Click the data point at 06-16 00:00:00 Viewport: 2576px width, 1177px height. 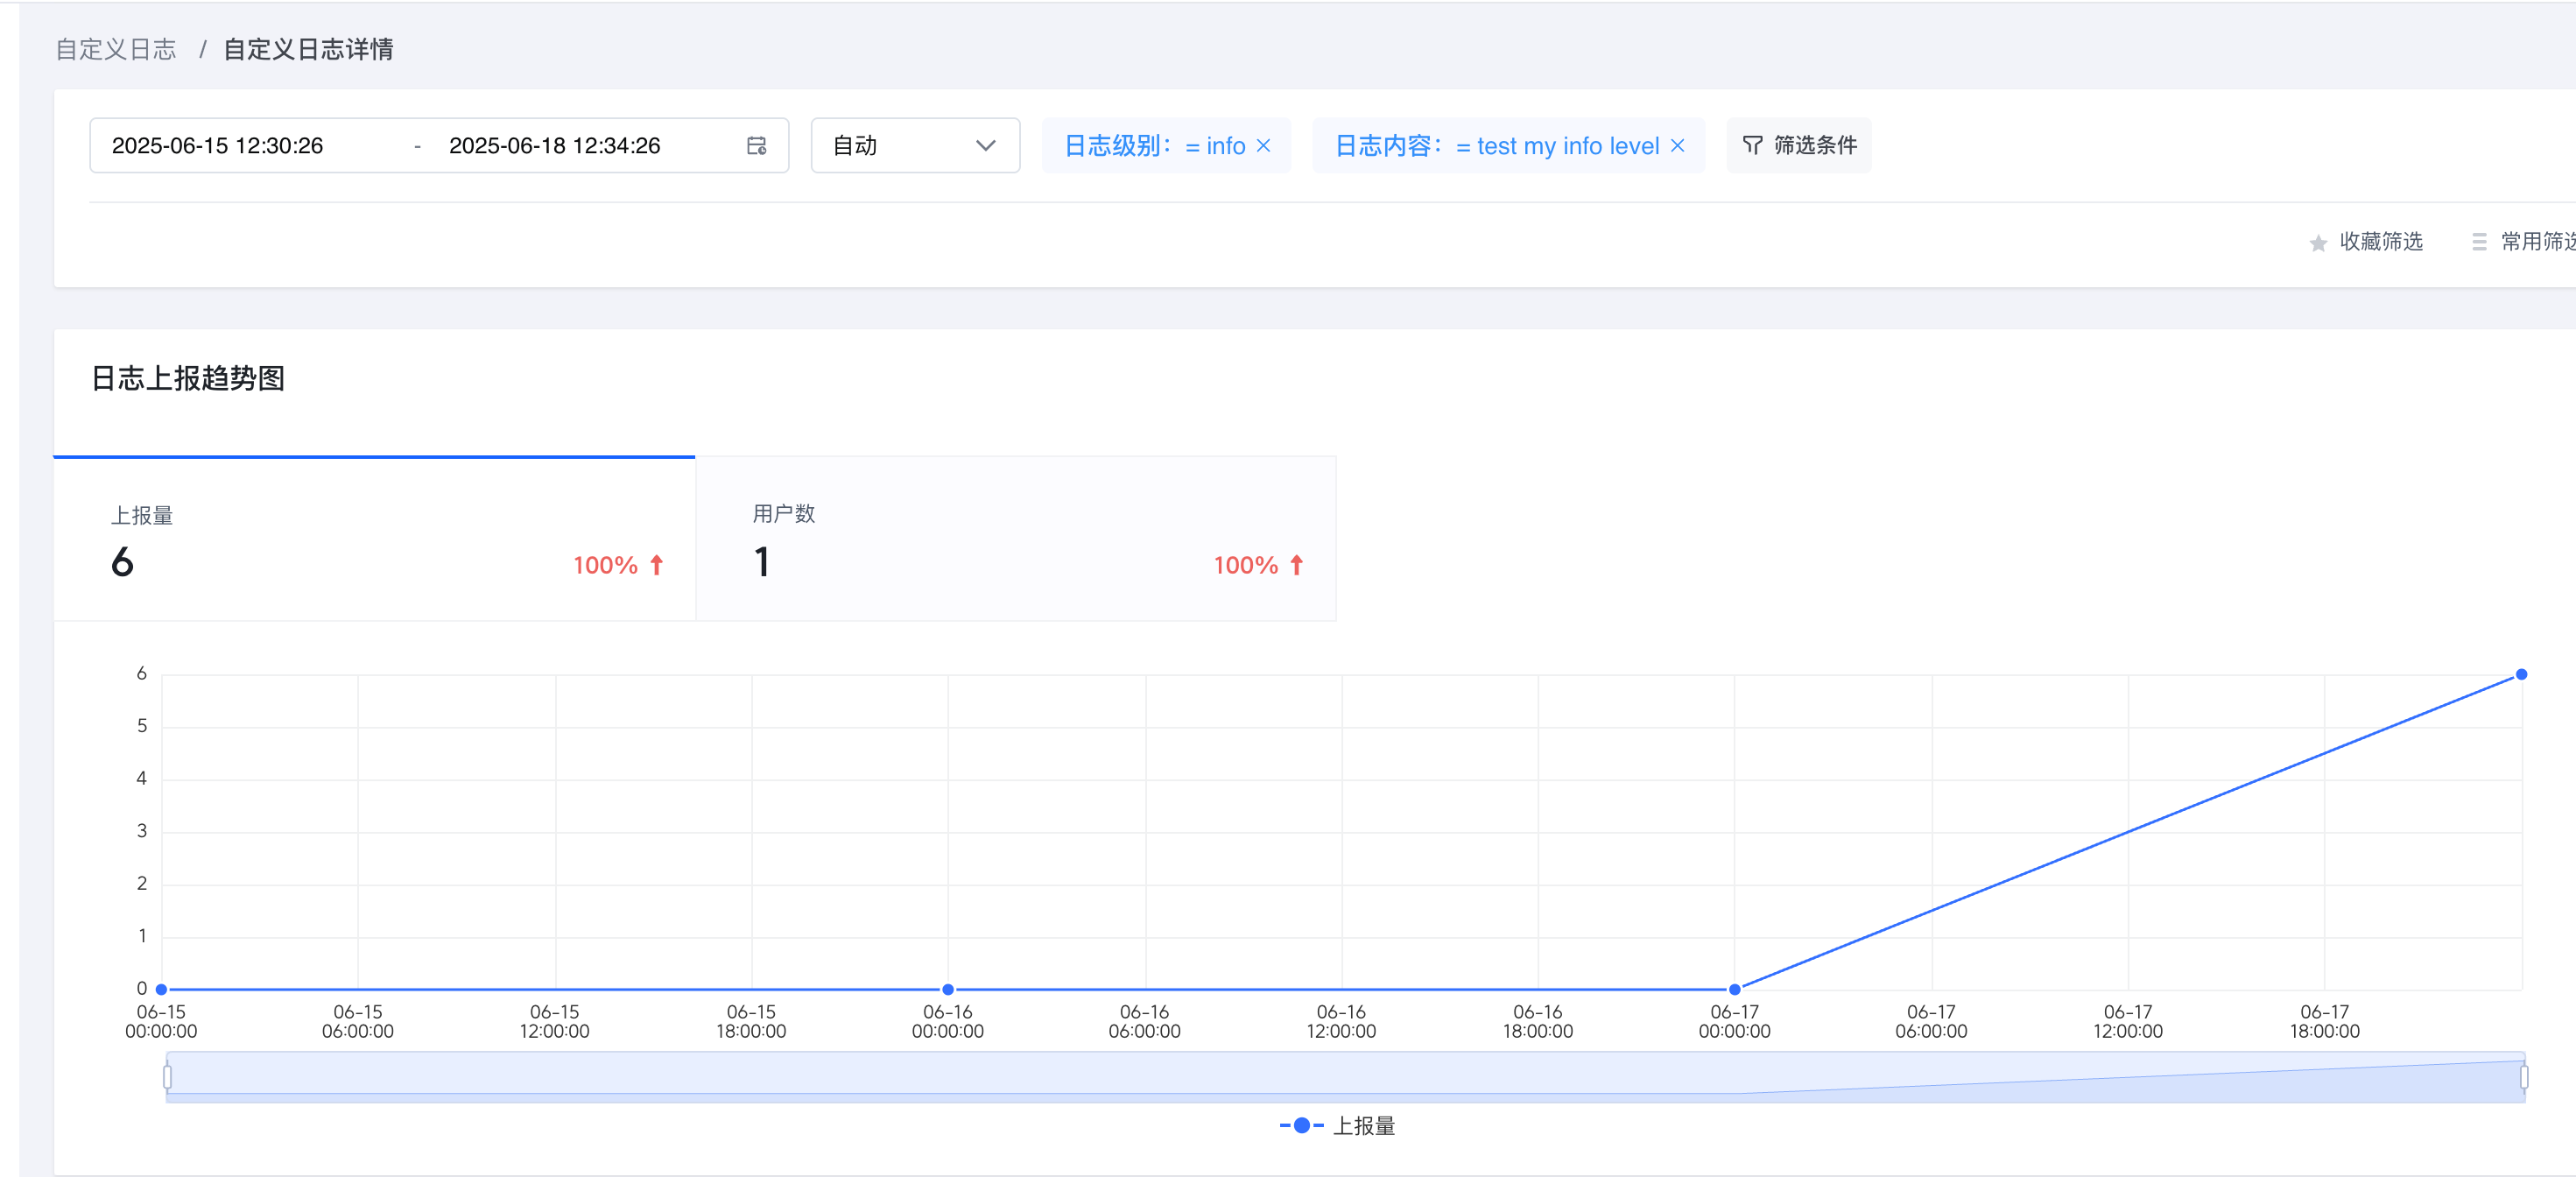pyautogui.click(x=947, y=989)
